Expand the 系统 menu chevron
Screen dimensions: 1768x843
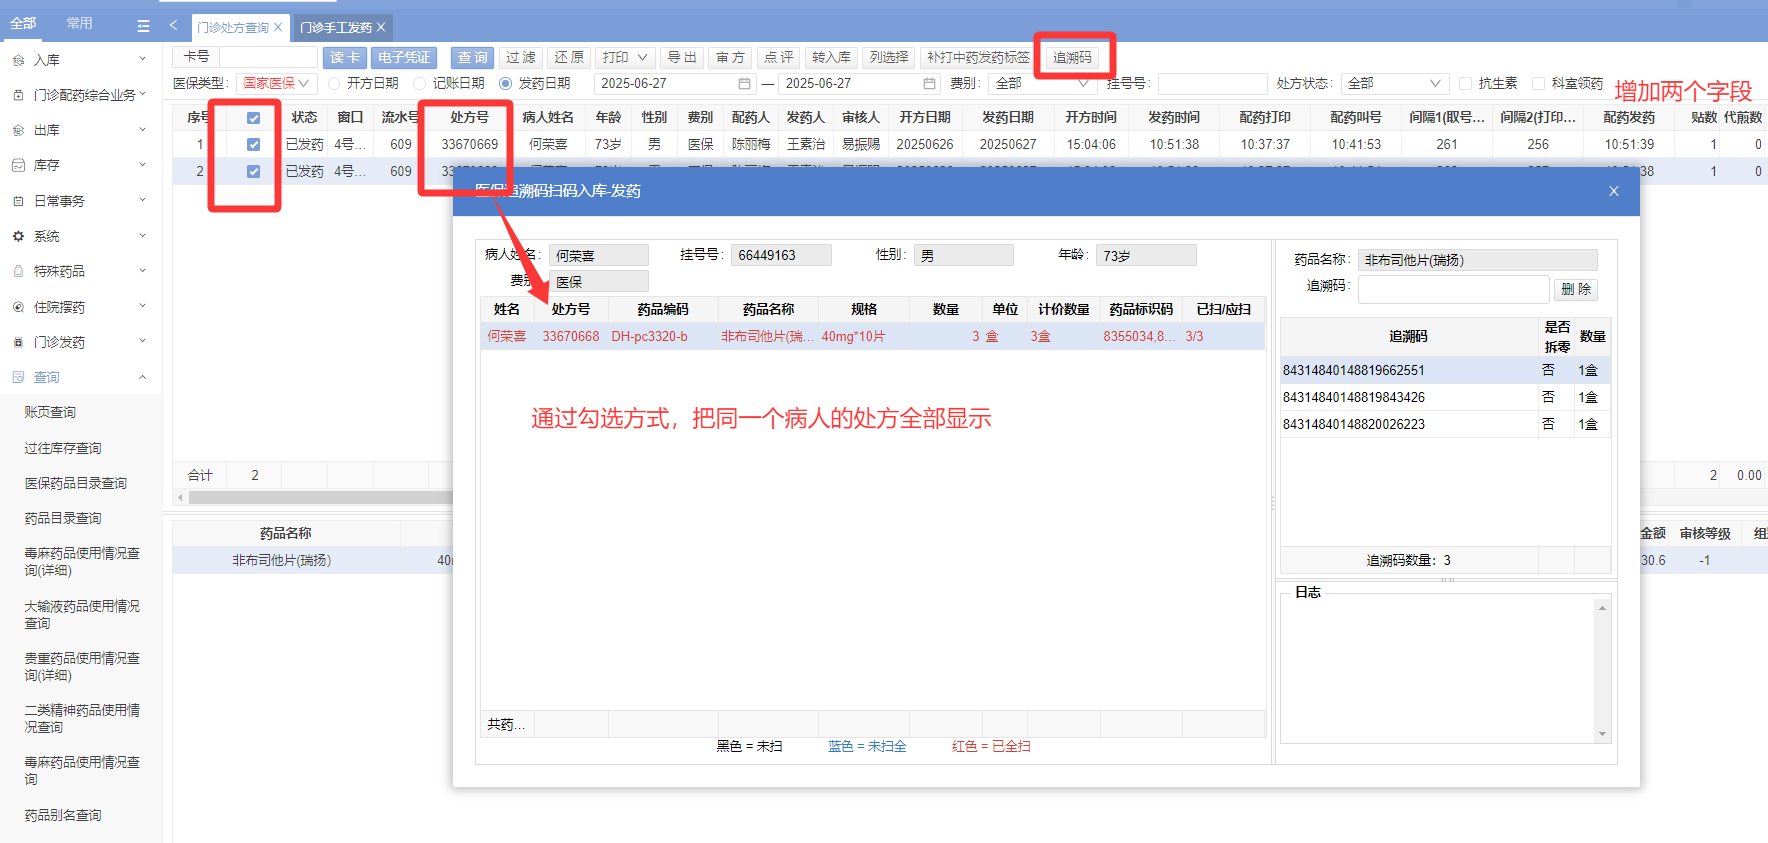coord(143,235)
